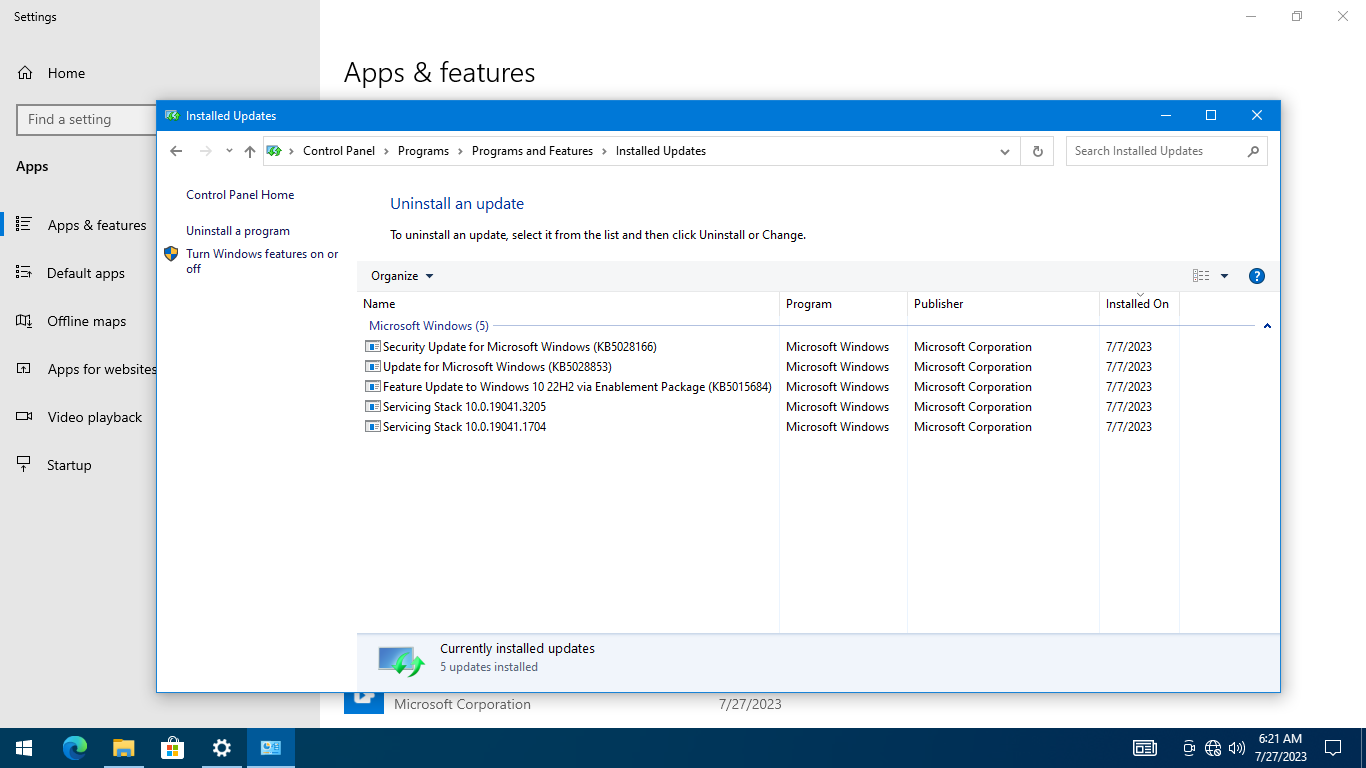Sort by the Name column header
Viewport: 1366px width, 768px height.
tap(568, 304)
